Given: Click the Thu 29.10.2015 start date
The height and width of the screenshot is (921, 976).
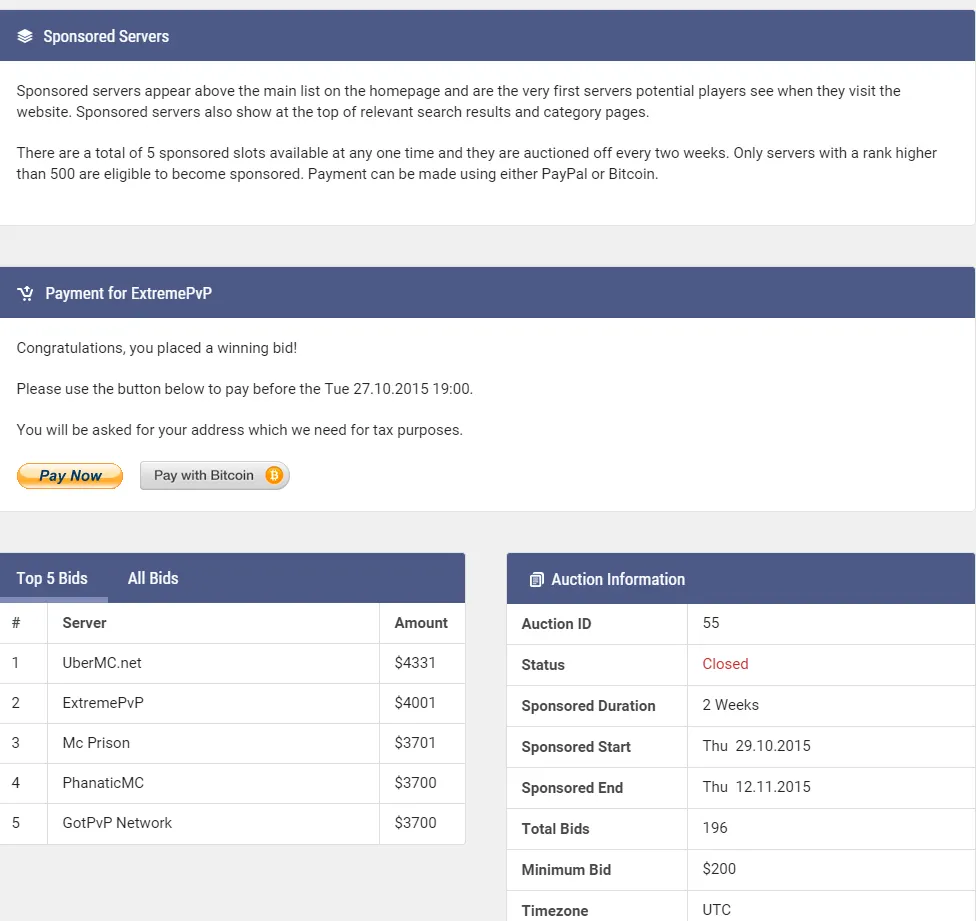Looking at the screenshot, I should click(x=756, y=746).
